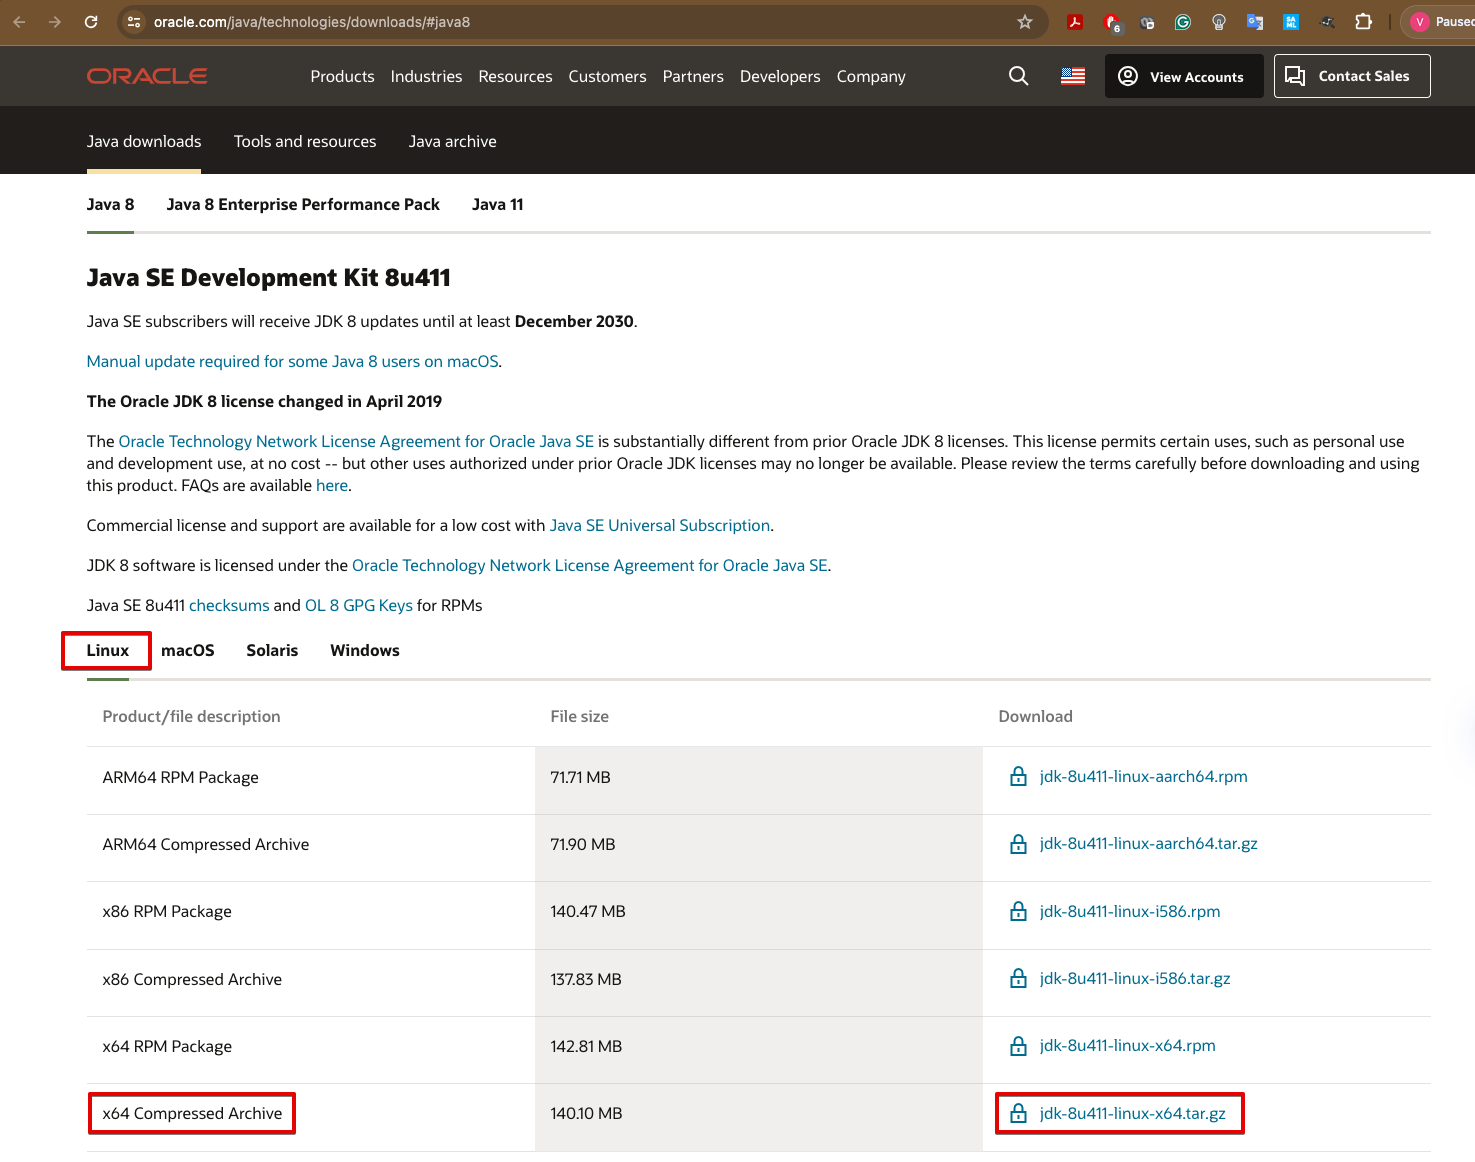Open the Google Translate extension
The height and width of the screenshot is (1162, 1475).
click(1255, 22)
